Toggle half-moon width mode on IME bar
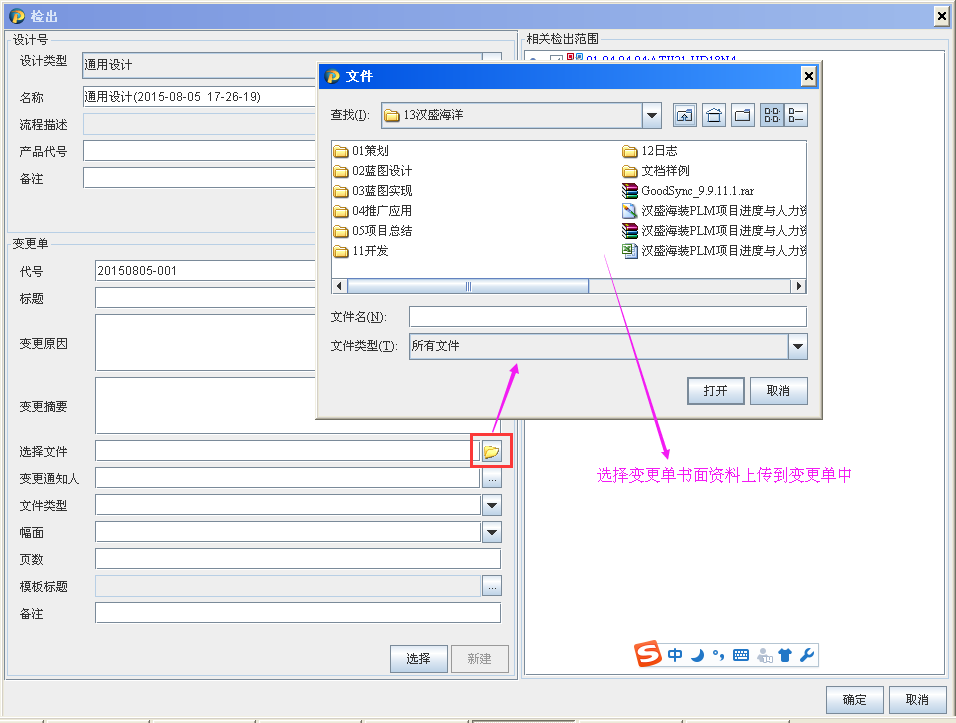The width and height of the screenshot is (956, 723). (x=697, y=655)
